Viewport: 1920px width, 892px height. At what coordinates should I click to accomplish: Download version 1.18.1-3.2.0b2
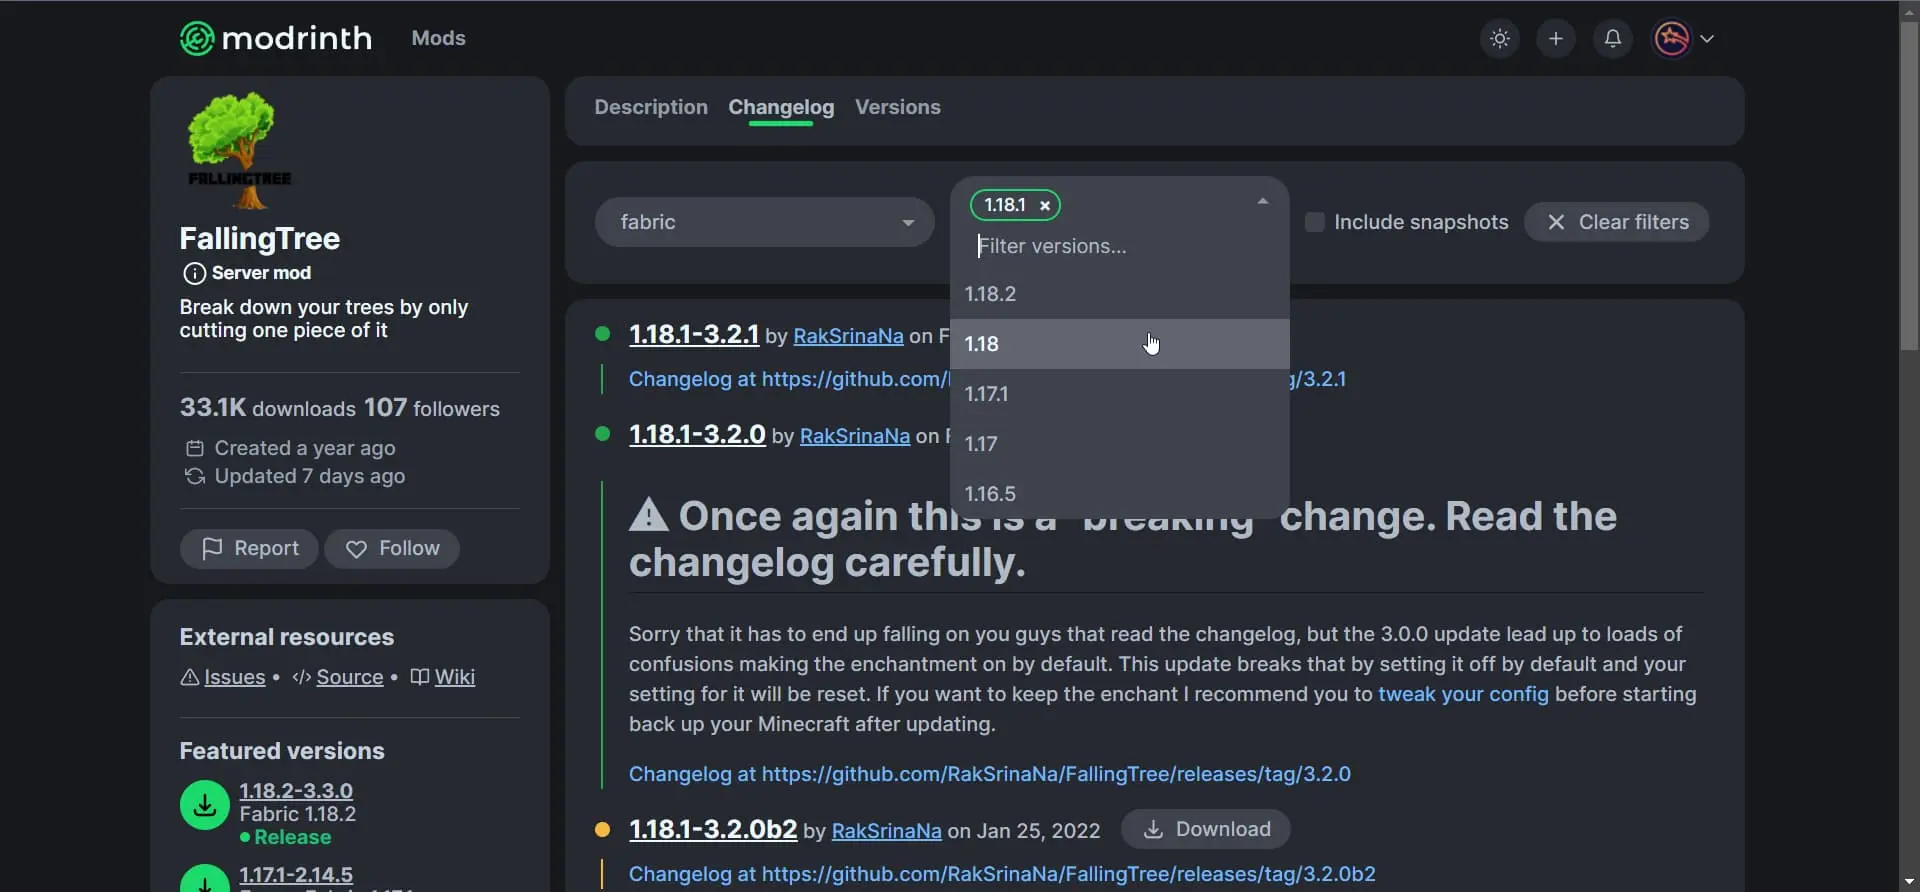(x=1205, y=830)
